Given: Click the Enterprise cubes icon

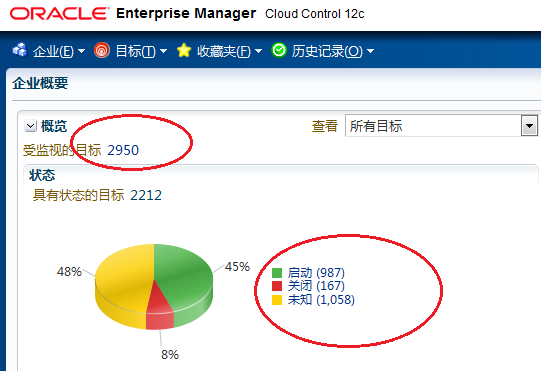Looking at the screenshot, I should coord(20,50).
